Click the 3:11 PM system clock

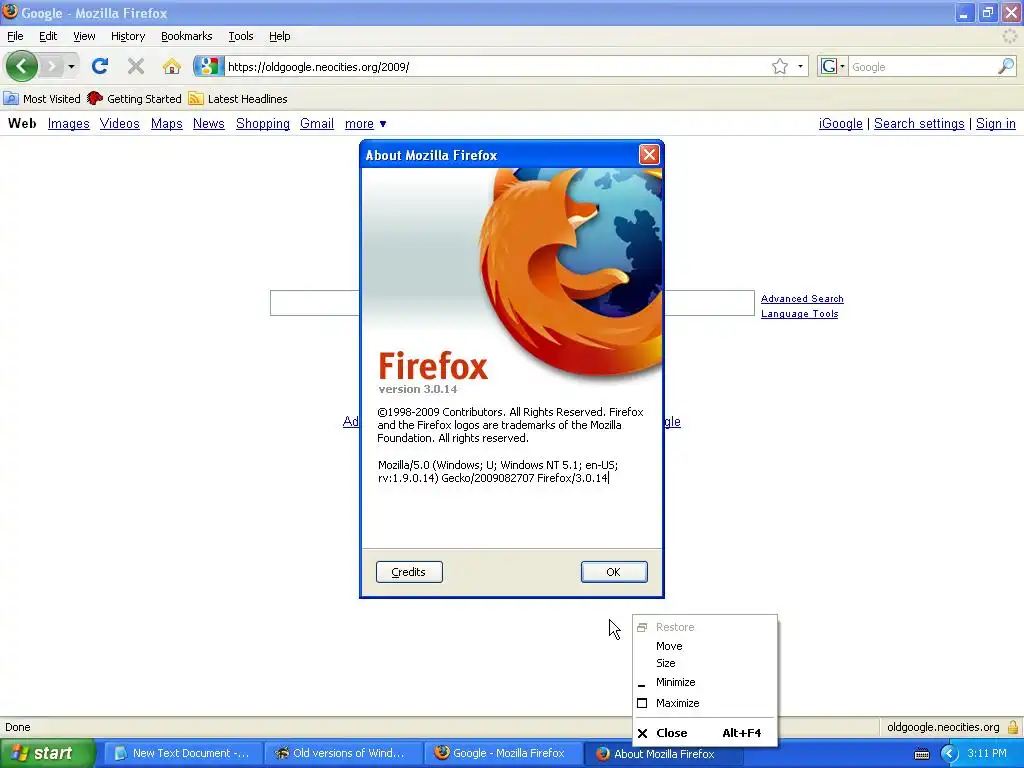coord(987,754)
